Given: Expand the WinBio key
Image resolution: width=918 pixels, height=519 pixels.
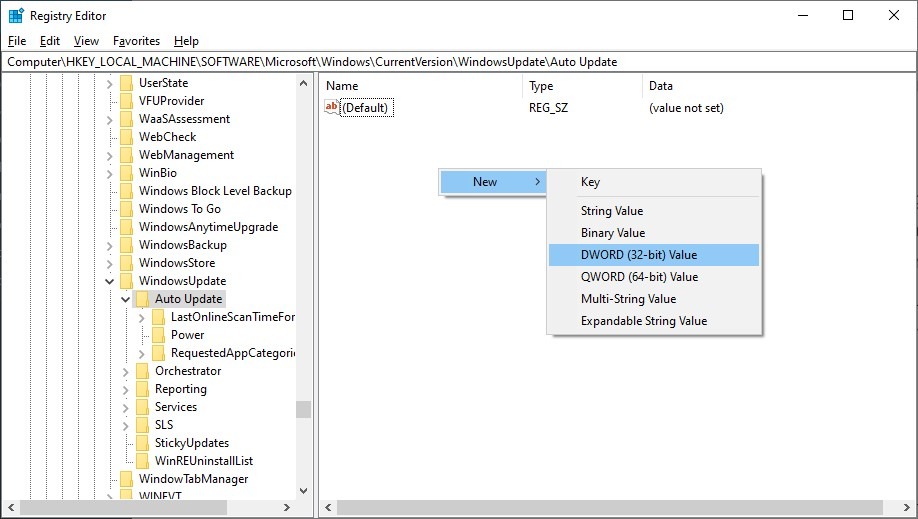Looking at the screenshot, I should click(109, 173).
